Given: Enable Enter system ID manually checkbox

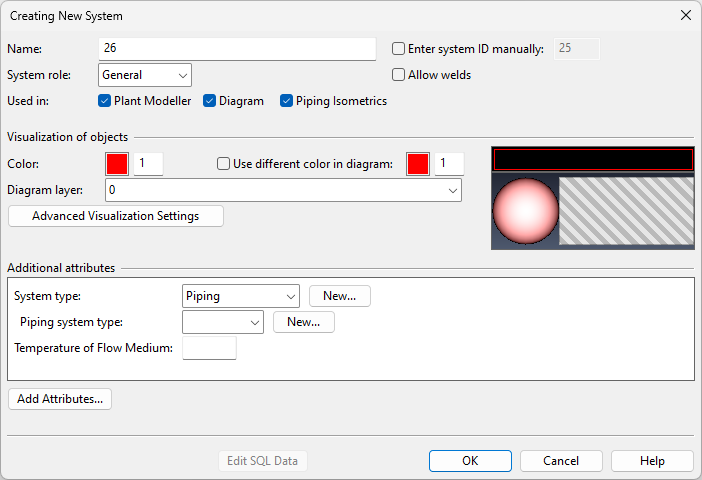Looking at the screenshot, I should tap(399, 48).
